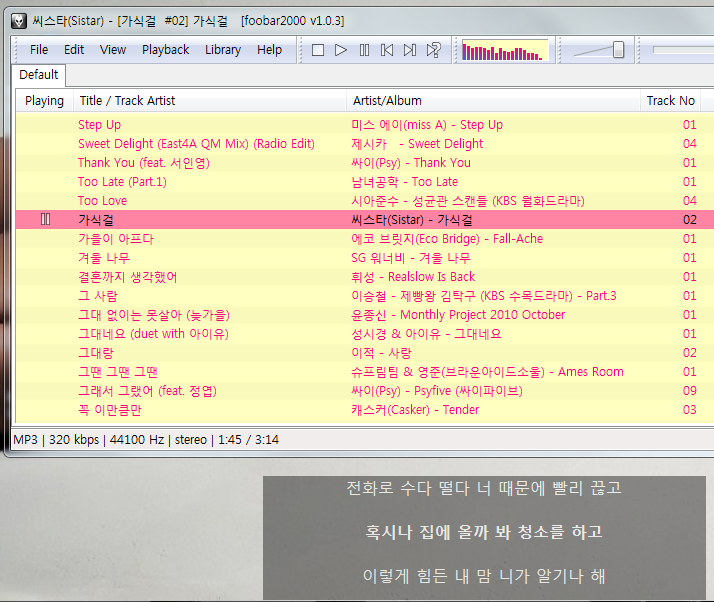The width and height of the screenshot is (714, 602).
Task: Click 휘성 - Realslow Is Back album cell
Action: coord(413,277)
